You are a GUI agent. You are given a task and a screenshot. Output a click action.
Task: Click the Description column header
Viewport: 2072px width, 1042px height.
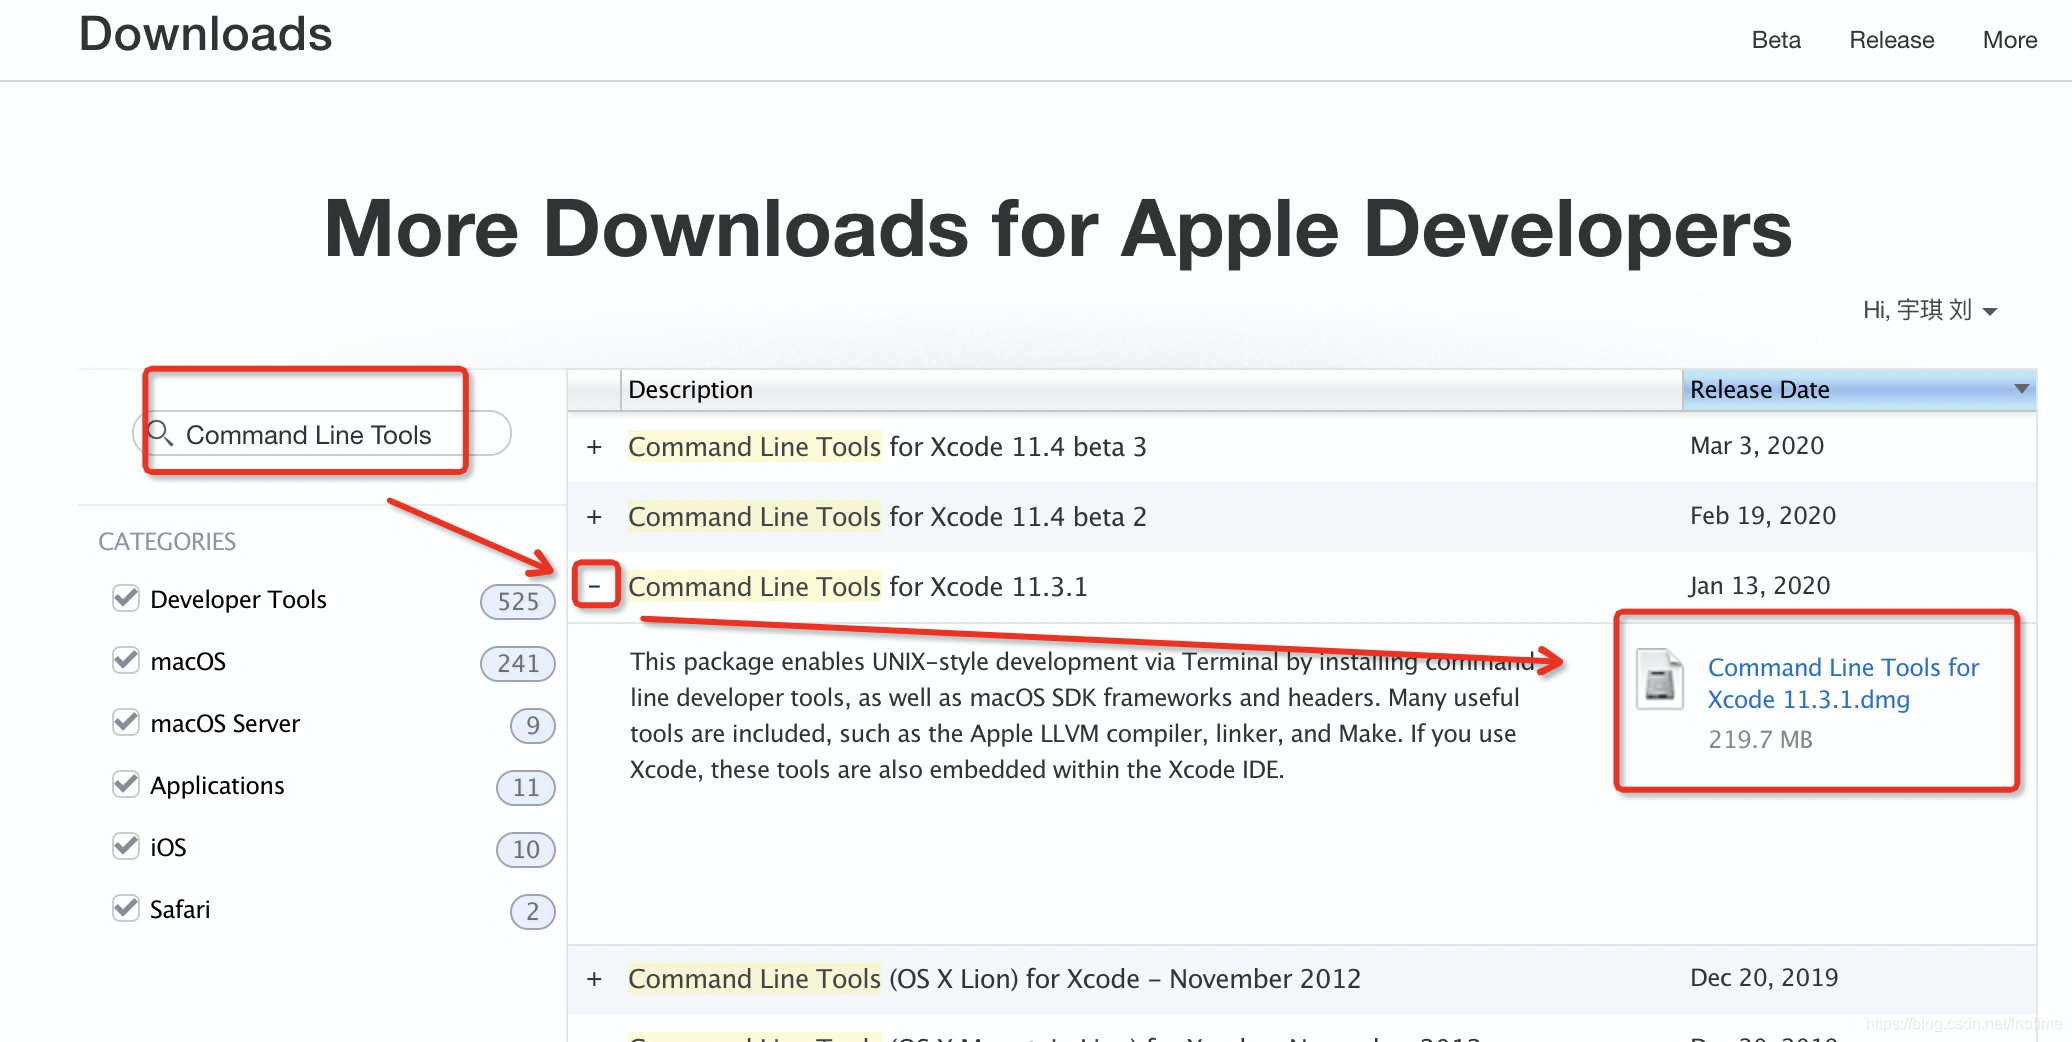[1151, 389]
